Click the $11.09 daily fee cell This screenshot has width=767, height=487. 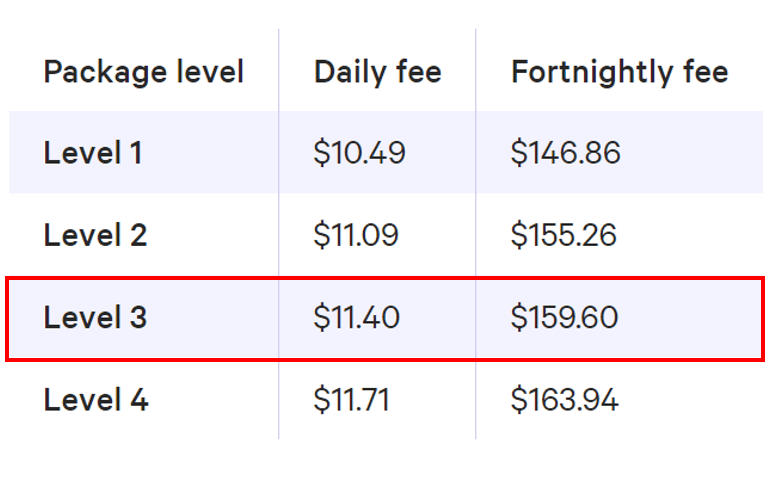[356, 235]
